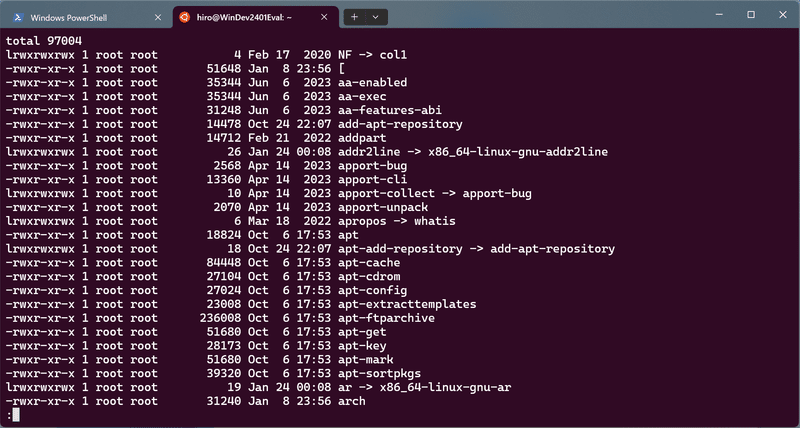This screenshot has height=428, width=800.
Task: Click the file size value 84448
Action: tap(224, 263)
